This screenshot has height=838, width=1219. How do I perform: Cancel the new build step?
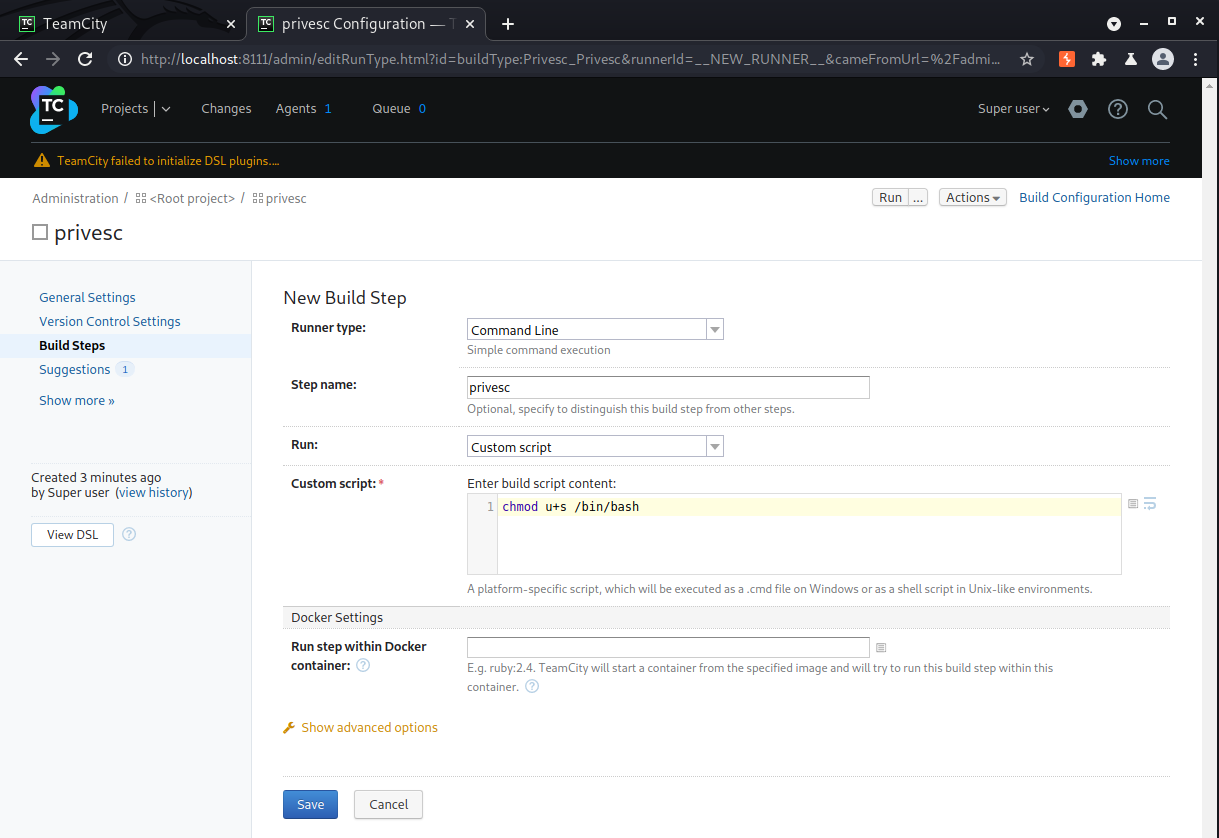pos(388,804)
